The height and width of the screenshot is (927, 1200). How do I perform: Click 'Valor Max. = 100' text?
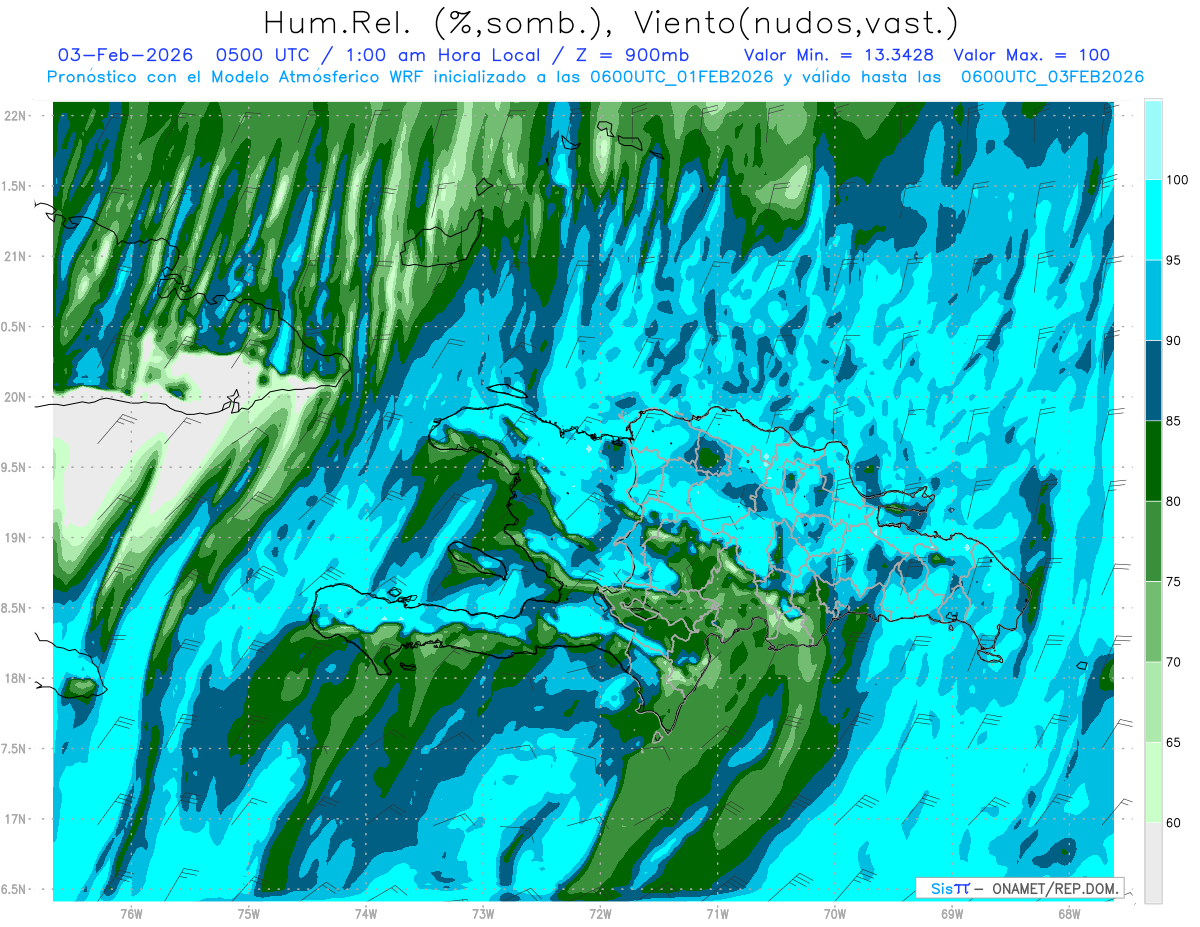click(1032, 55)
